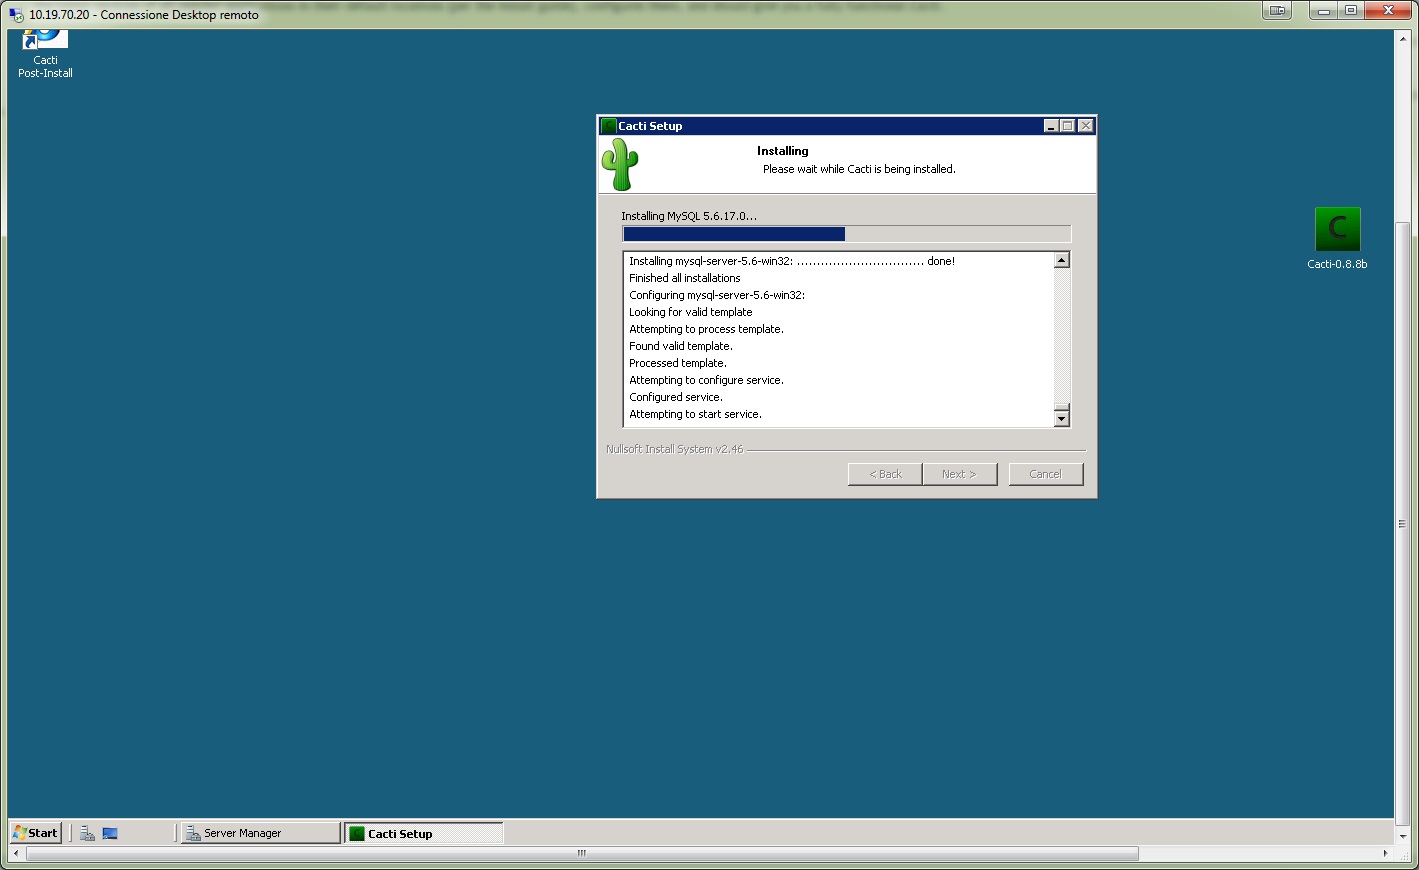Click the remote session vertical scrollbar up arrow
The width and height of the screenshot is (1419, 870).
click(1402, 38)
